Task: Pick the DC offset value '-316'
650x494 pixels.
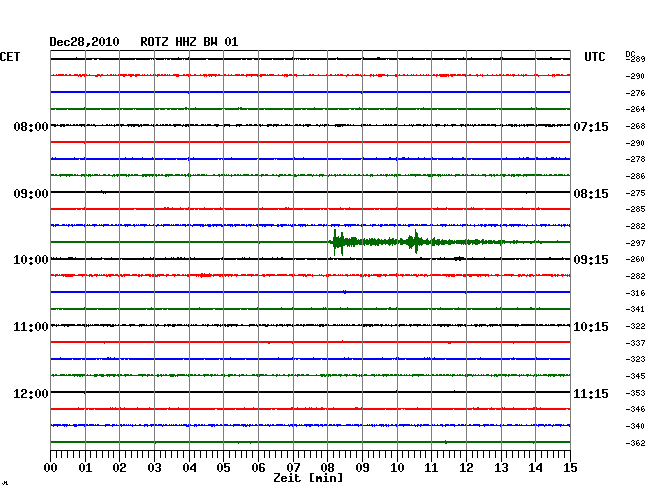Action: click(635, 293)
